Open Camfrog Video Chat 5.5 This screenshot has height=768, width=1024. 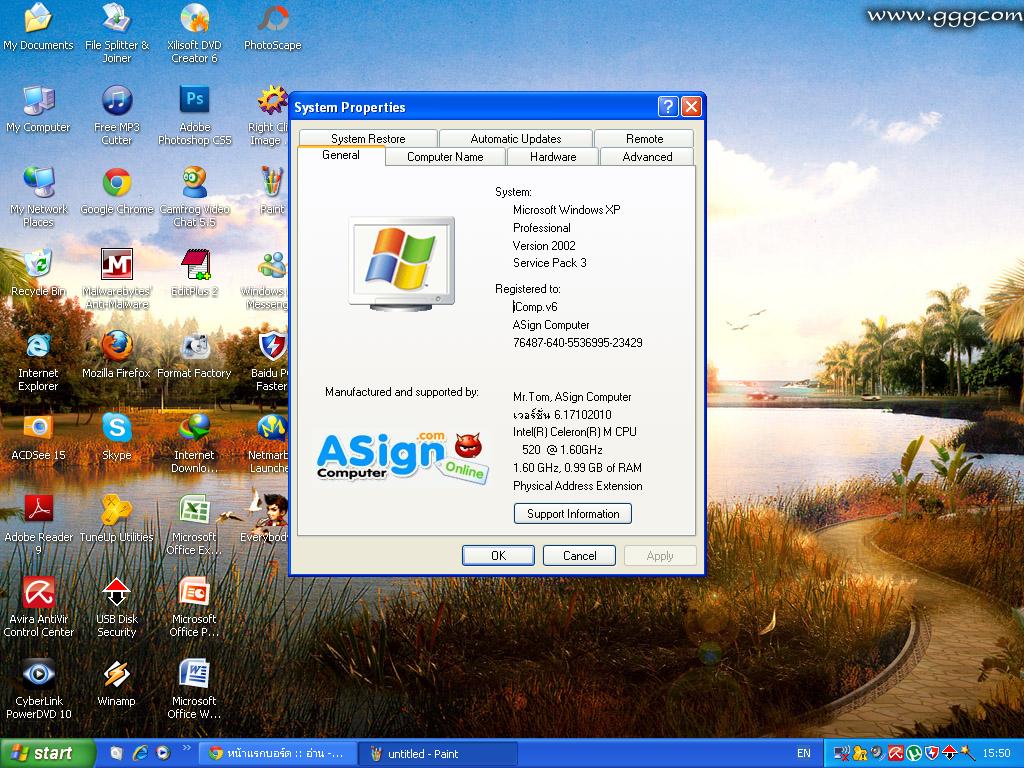(x=195, y=197)
